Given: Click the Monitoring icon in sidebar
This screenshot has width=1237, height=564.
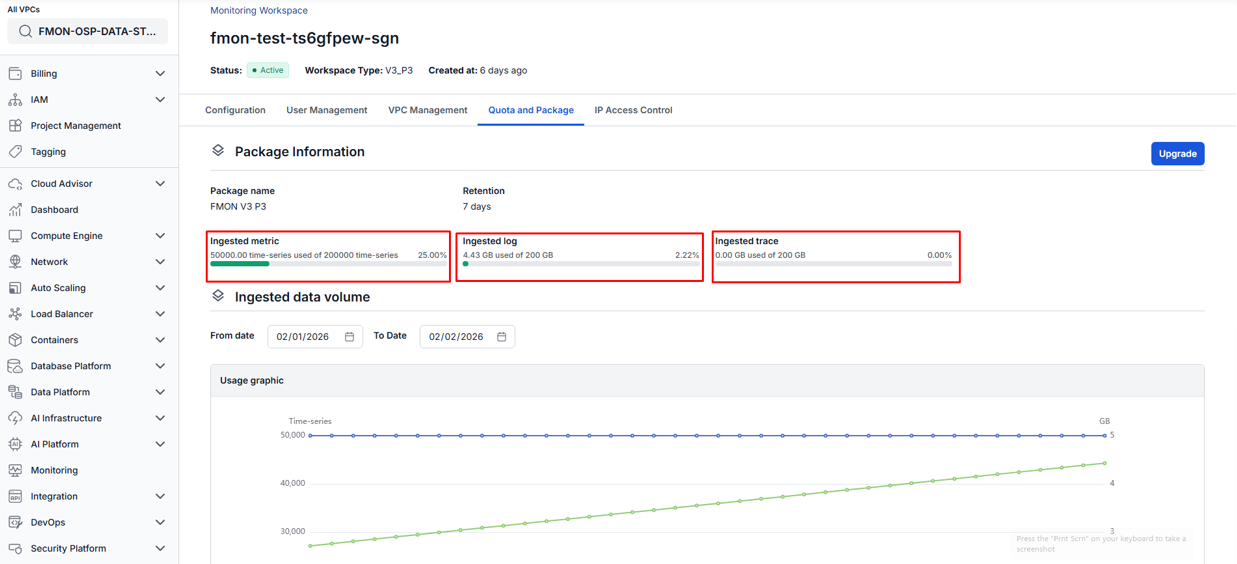Looking at the screenshot, I should (x=15, y=470).
